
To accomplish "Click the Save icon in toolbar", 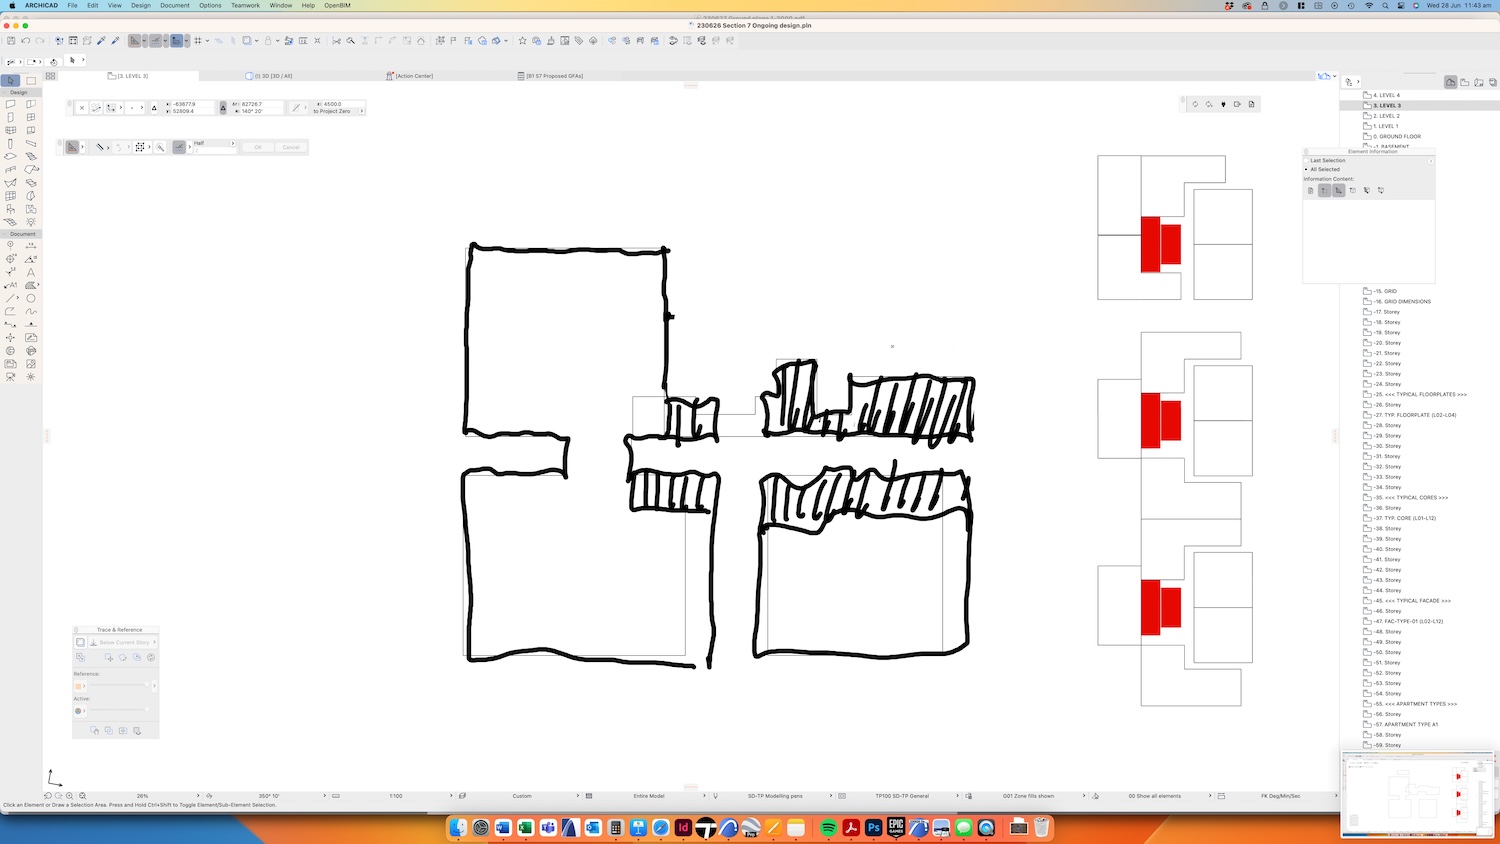I will coord(11,41).
